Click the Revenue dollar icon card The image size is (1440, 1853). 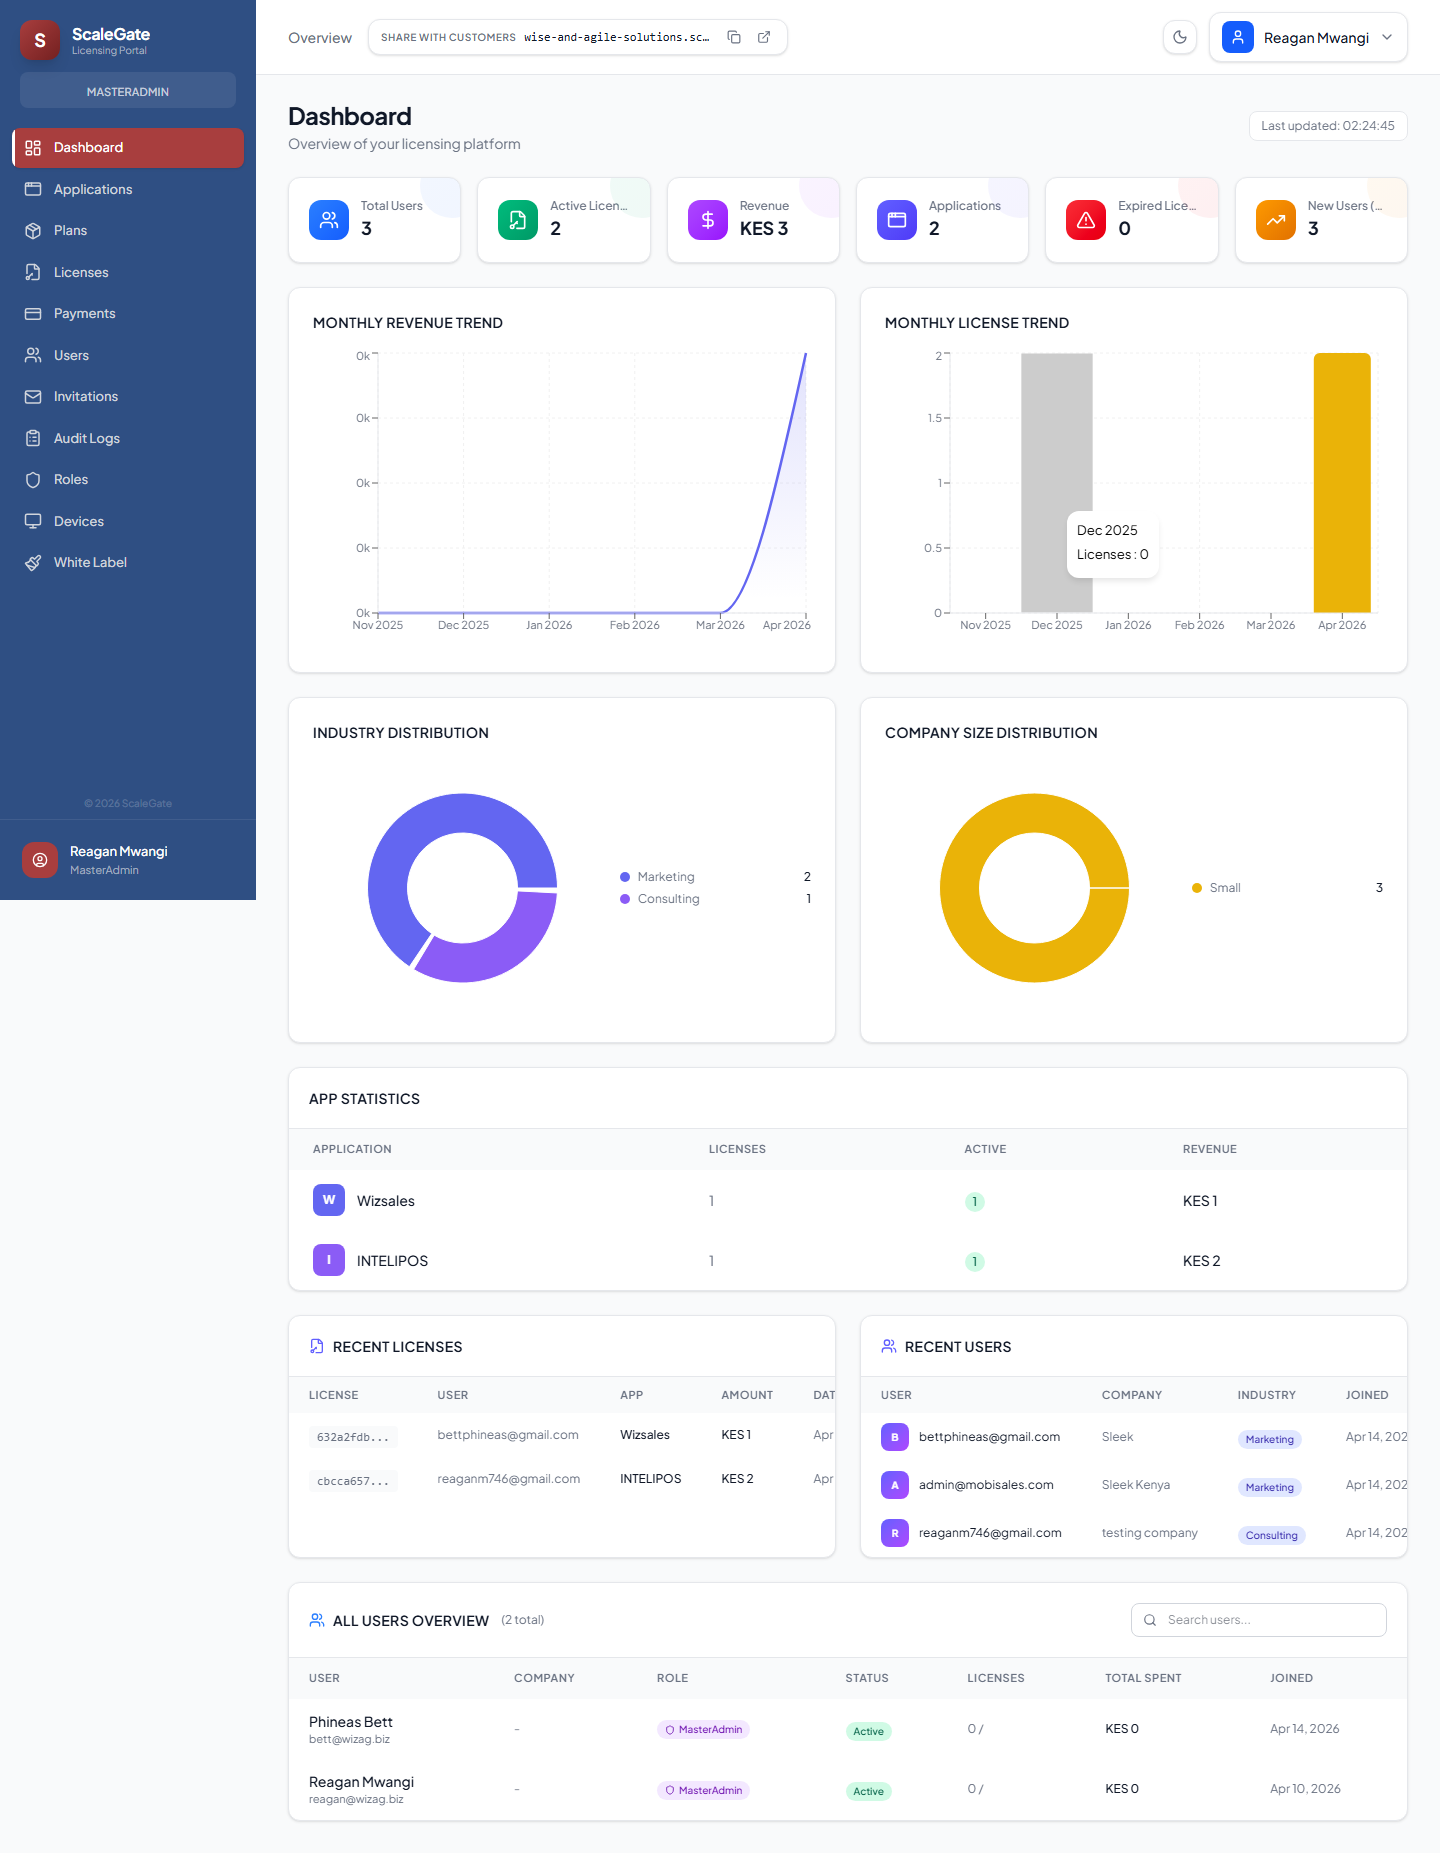707,220
